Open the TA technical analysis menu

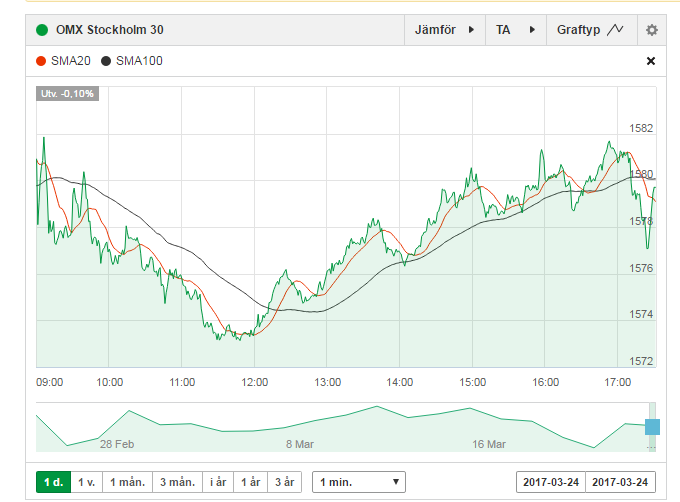516,30
